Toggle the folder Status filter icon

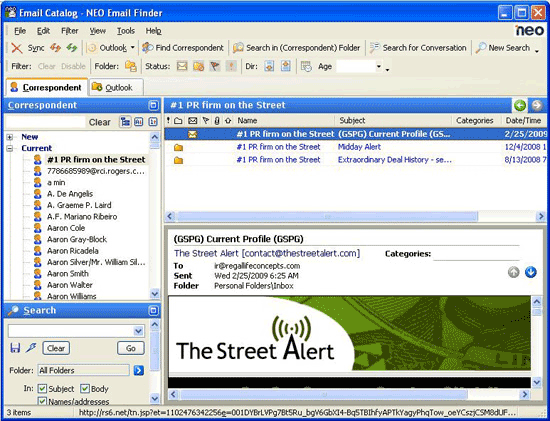[199, 66]
